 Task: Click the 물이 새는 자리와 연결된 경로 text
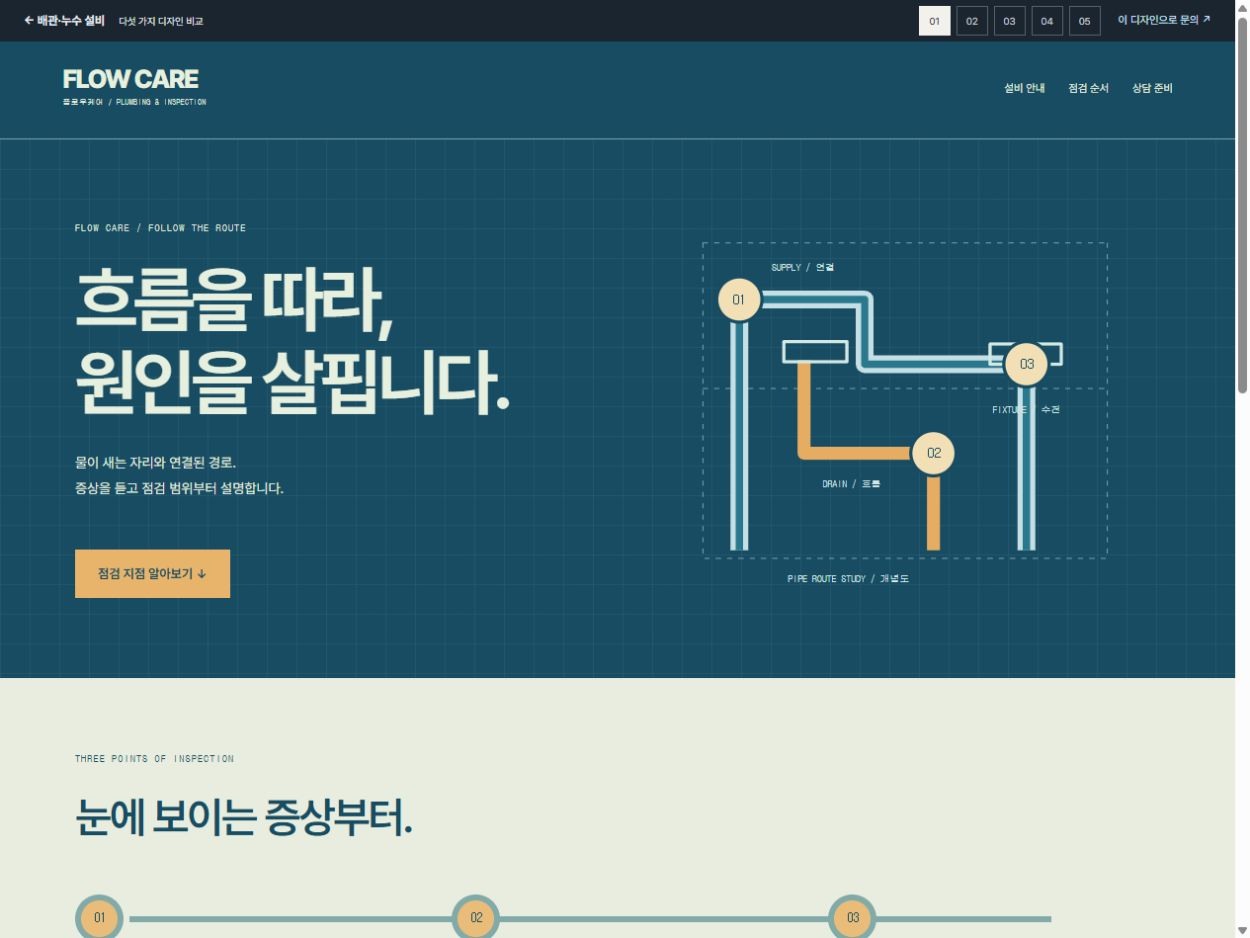(155, 462)
